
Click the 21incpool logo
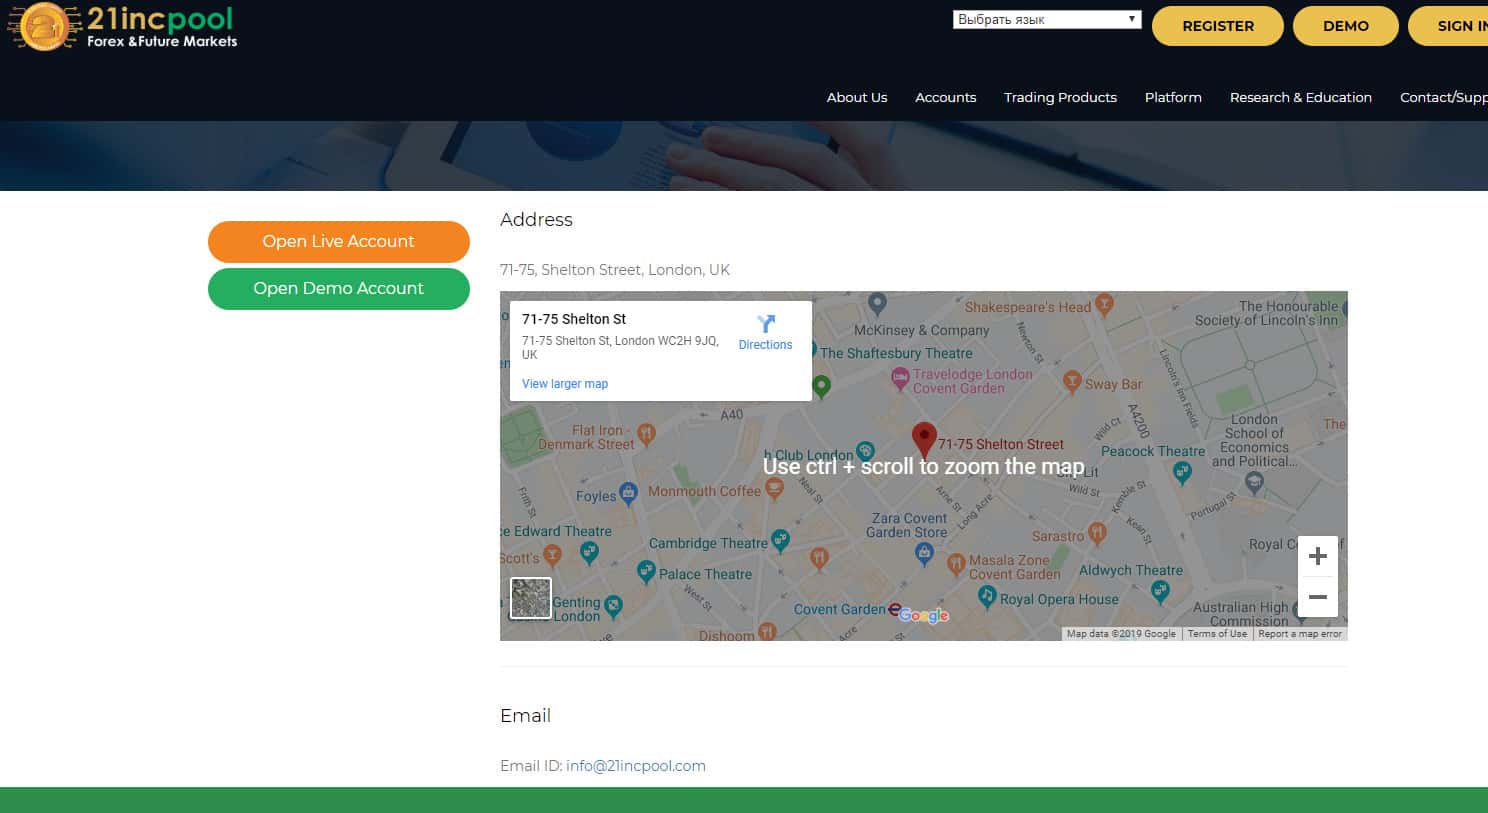pos(123,27)
